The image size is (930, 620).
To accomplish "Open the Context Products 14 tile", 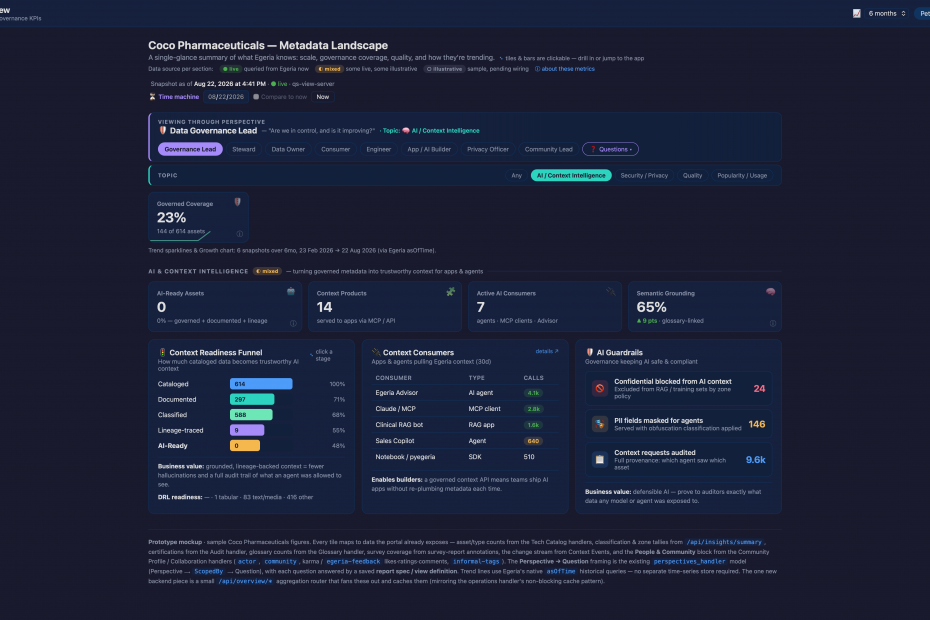I will pos(385,306).
